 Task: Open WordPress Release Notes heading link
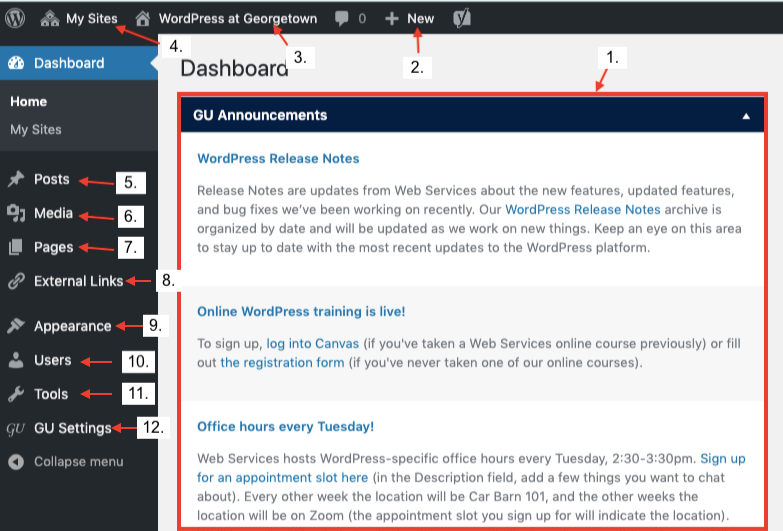[278, 159]
